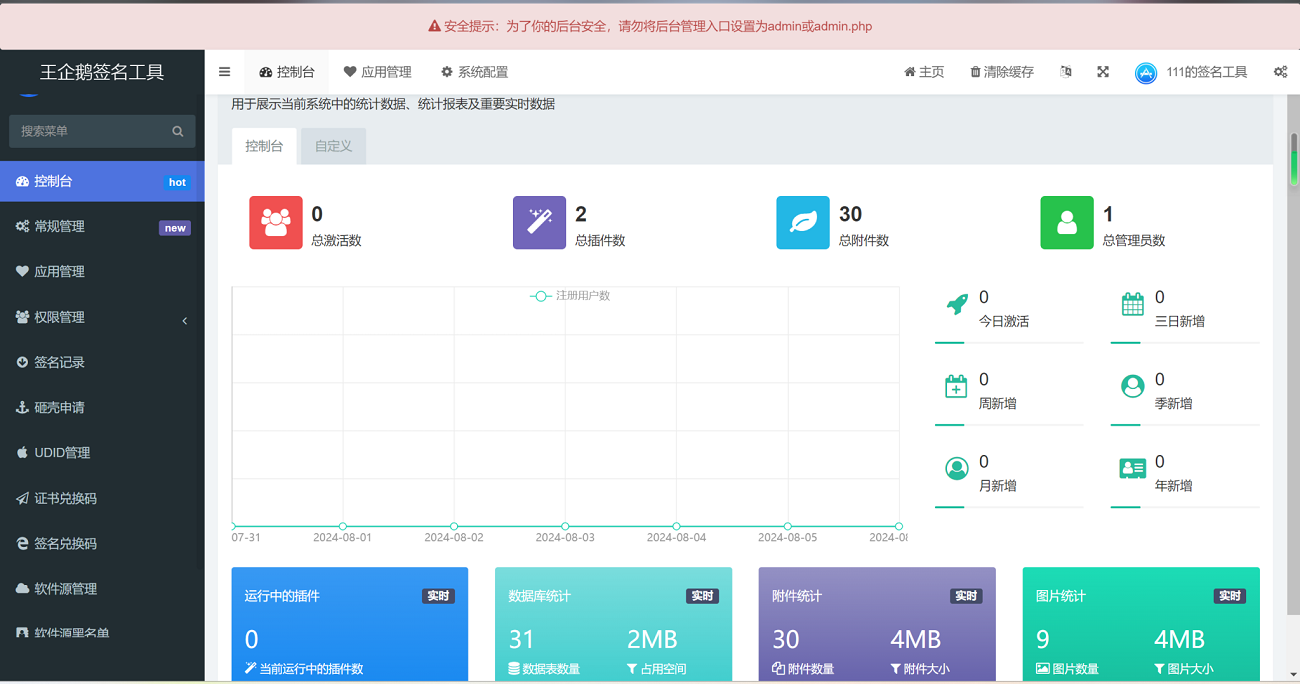Click the 今日激活 rocket icon

click(x=957, y=305)
